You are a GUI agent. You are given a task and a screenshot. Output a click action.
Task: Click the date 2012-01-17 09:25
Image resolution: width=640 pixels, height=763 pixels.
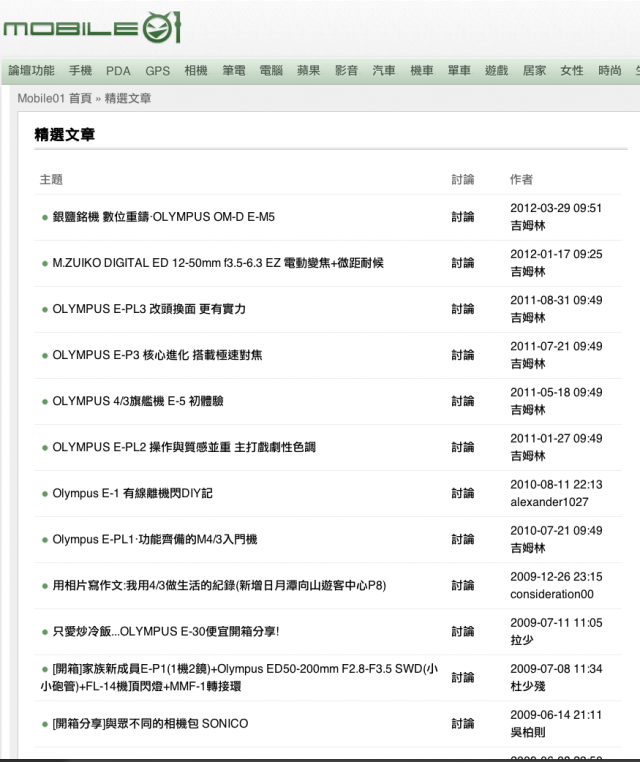[556, 254]
